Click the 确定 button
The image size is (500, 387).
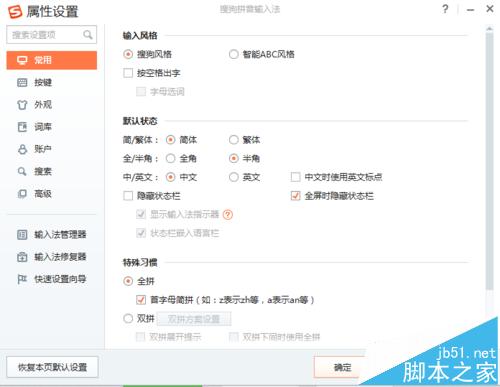pyautogui.click(x=343, y=367)
